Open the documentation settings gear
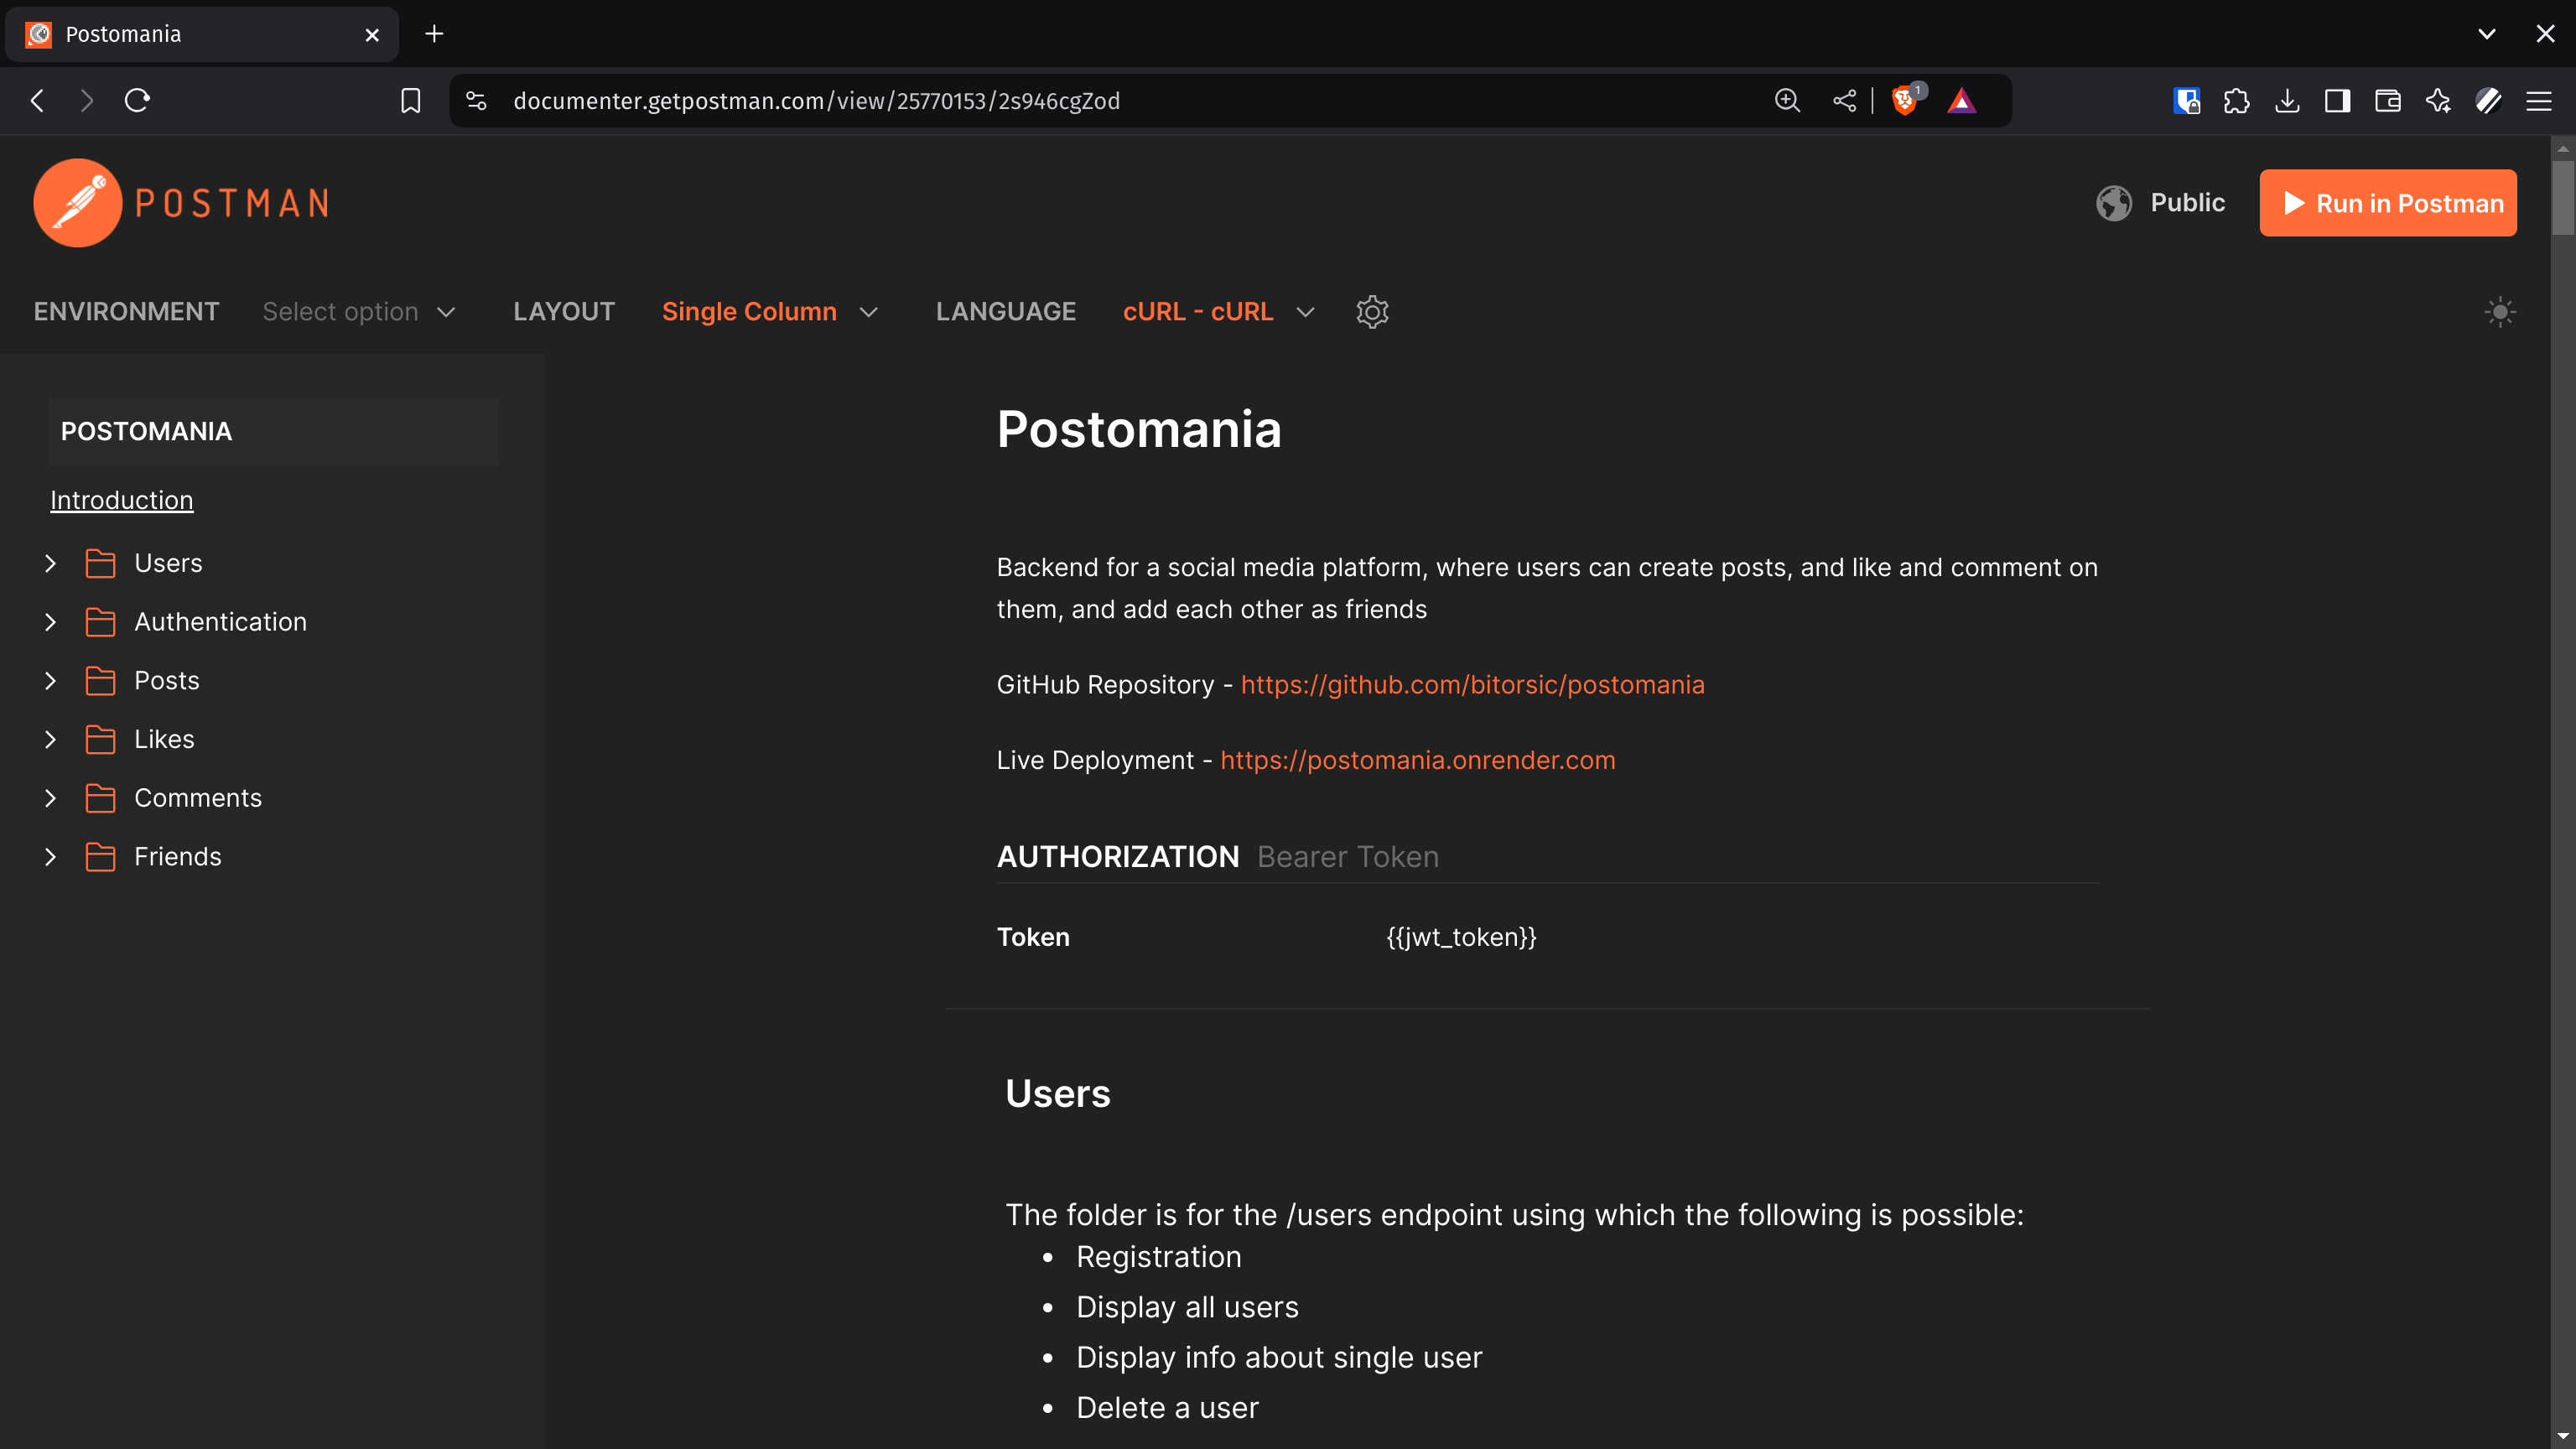 1371,312
